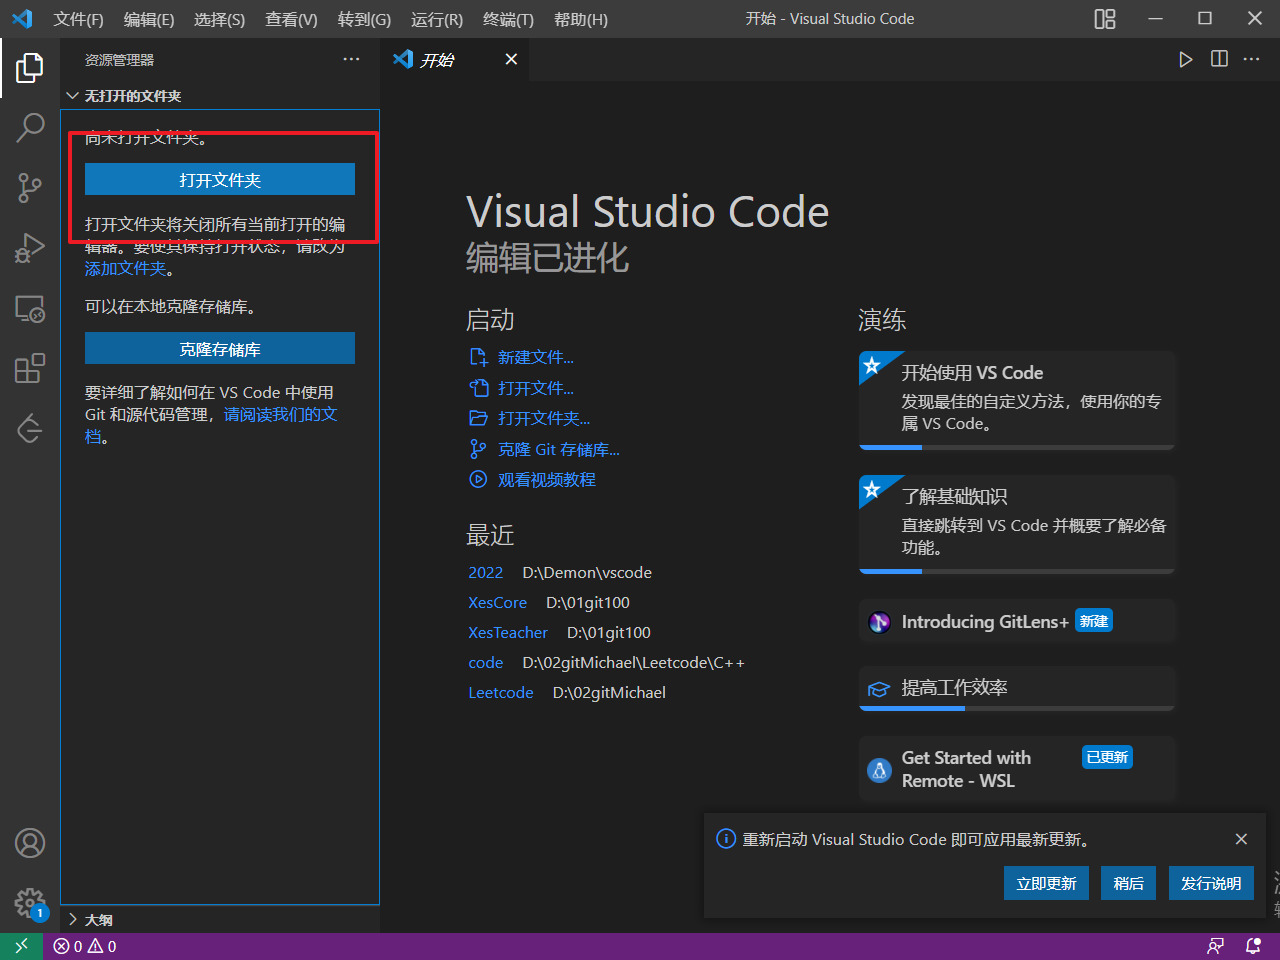This screenshot has width=1280, height=960.
Task: Open the 运行(R) menu
Action: (x=437, y=19)
